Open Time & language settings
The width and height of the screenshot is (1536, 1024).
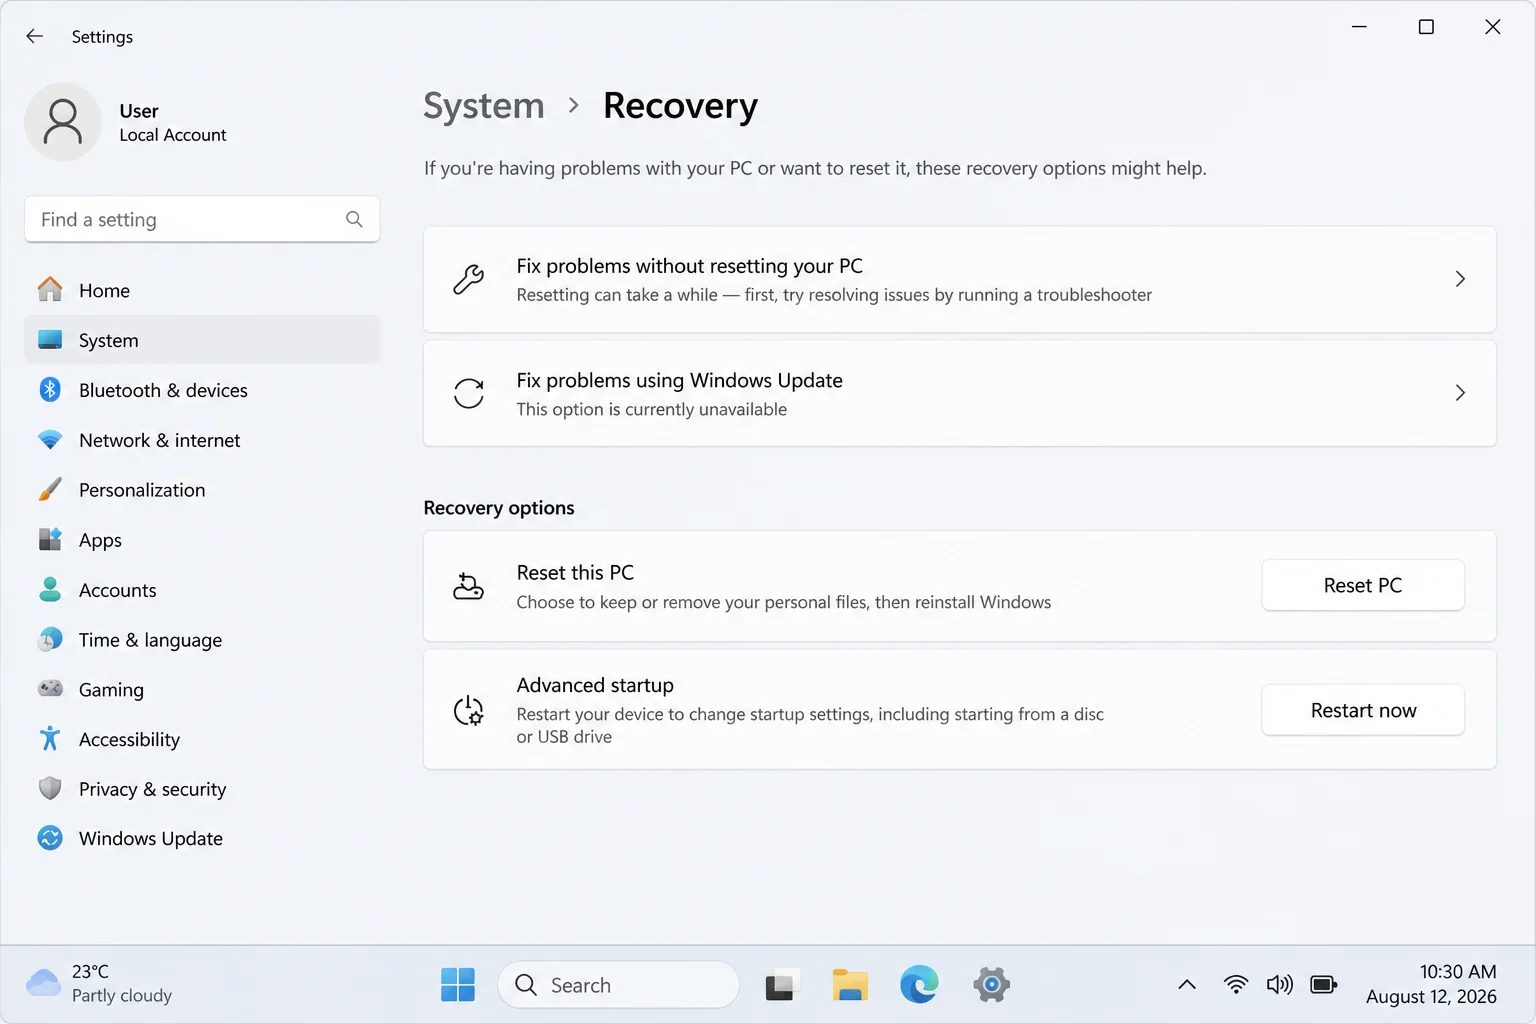coord(202,640)
